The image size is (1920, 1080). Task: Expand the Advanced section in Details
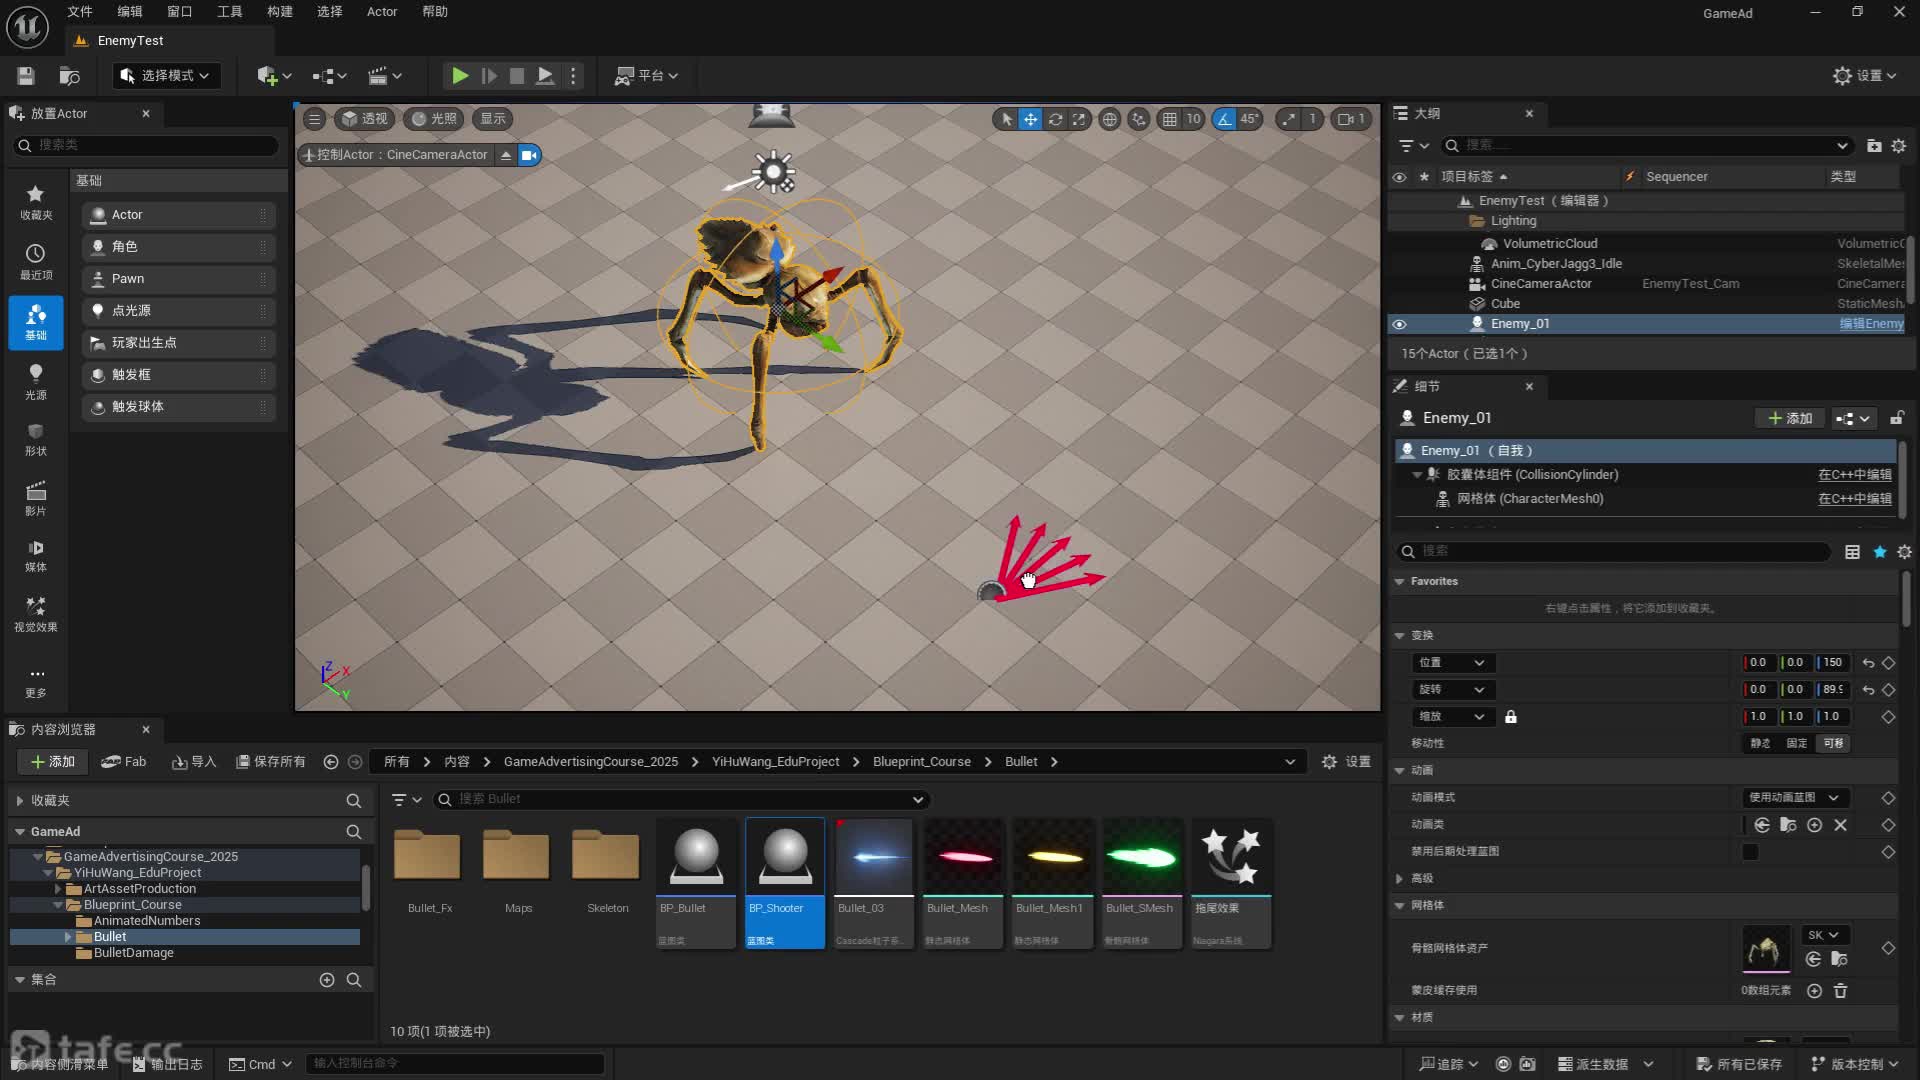(x=1400, y=878)
